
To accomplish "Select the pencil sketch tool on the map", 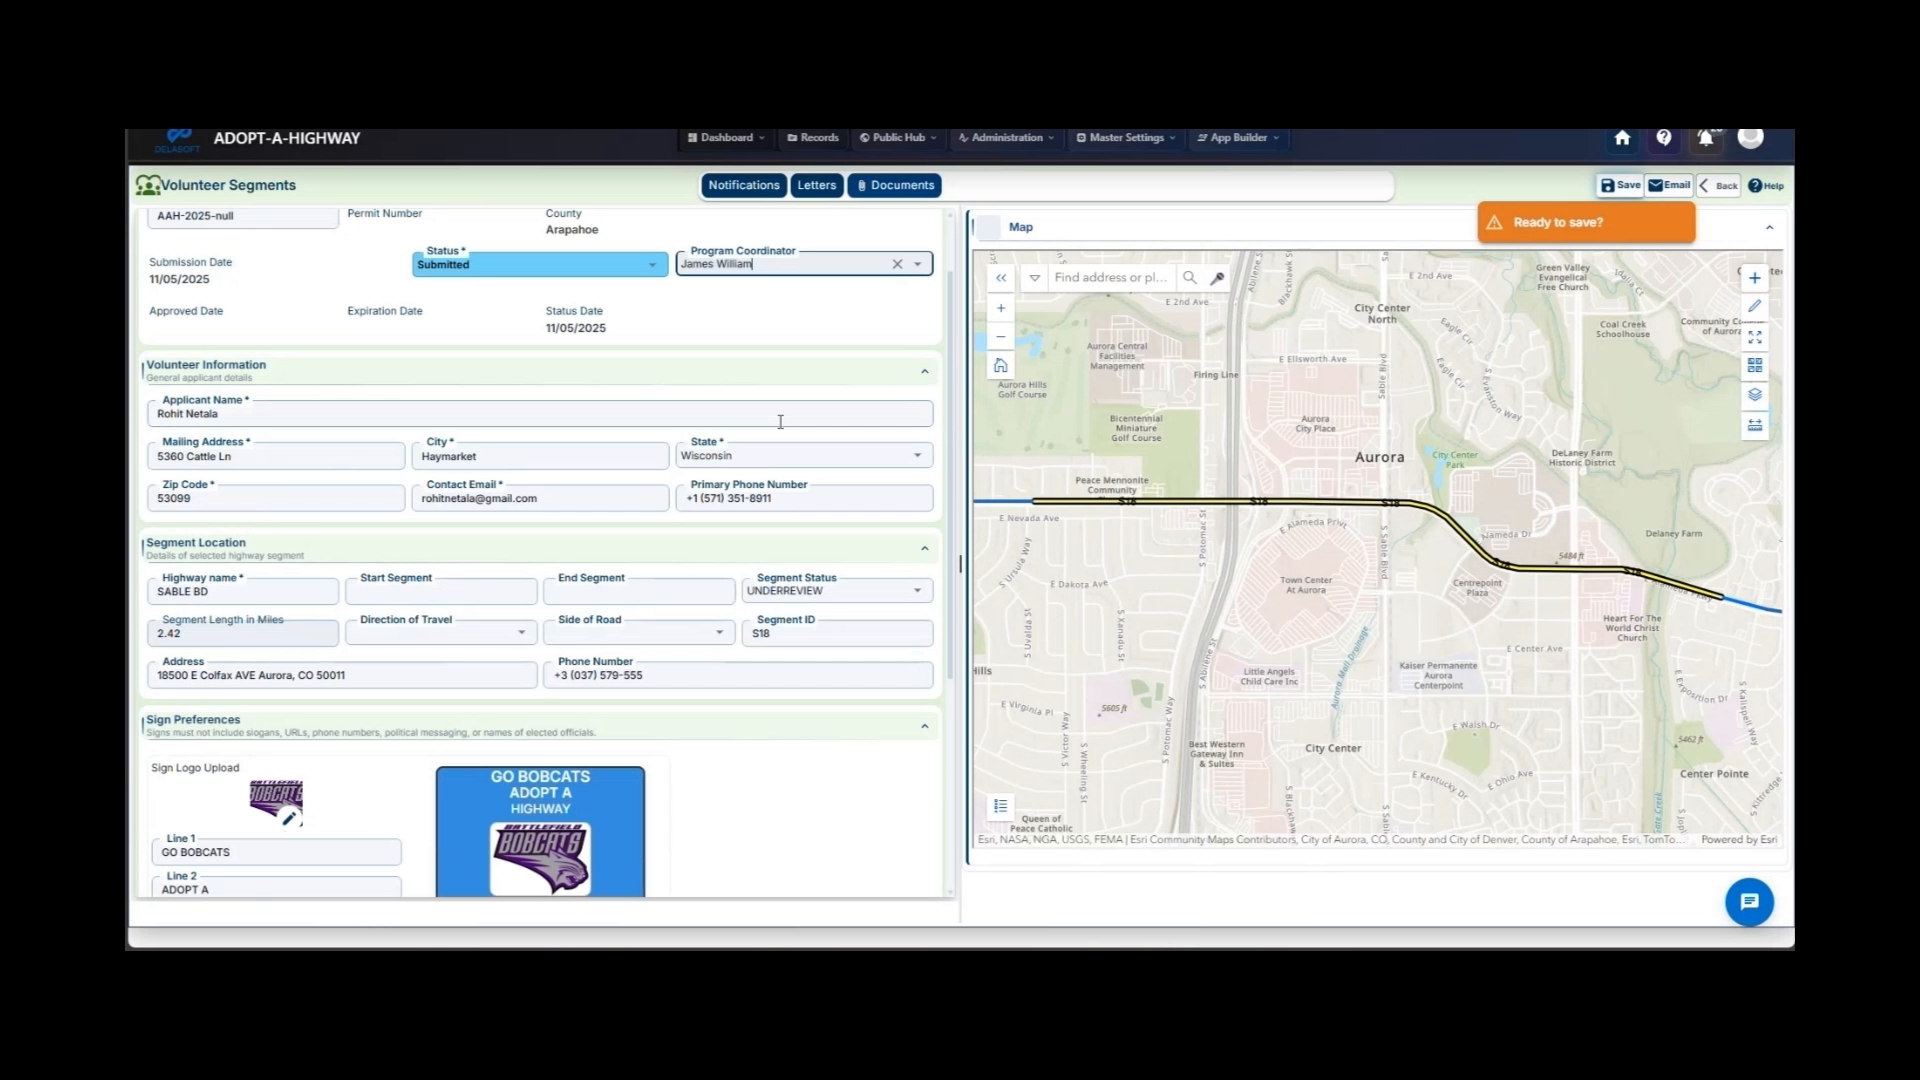I will tap(1755, 306).
